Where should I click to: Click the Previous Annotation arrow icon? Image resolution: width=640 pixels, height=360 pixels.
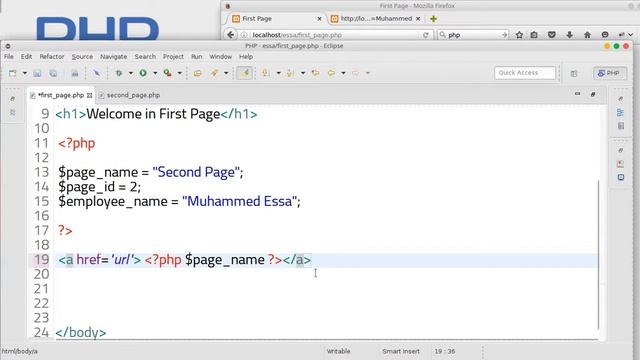[x=290, y=73]
